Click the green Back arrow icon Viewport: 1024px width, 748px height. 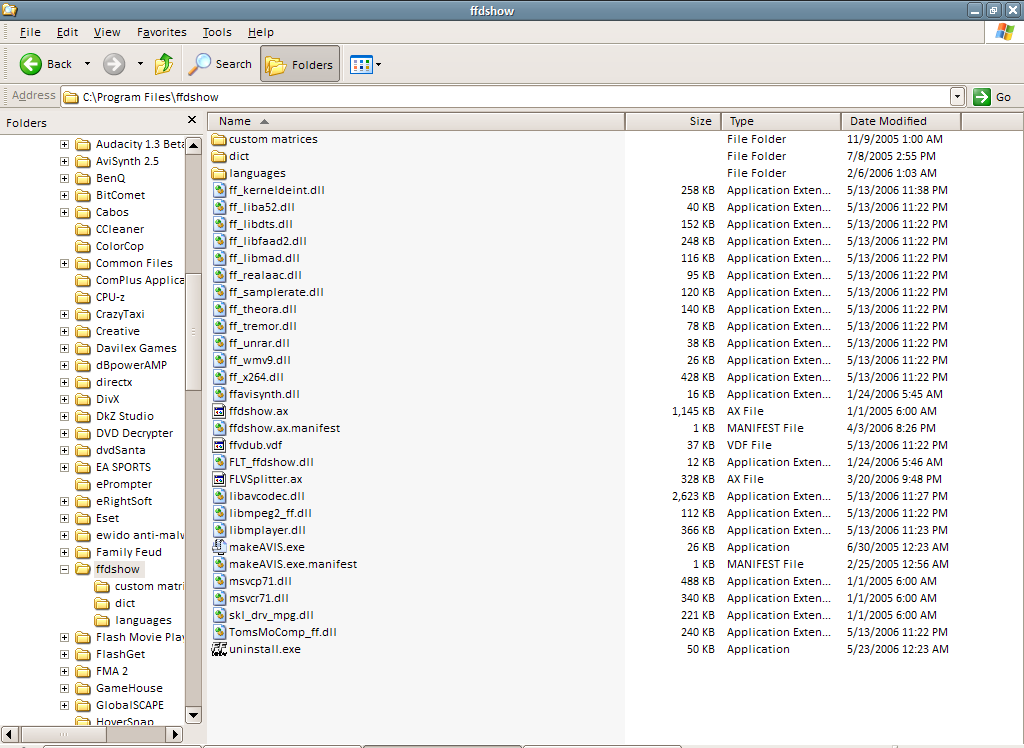31,64
